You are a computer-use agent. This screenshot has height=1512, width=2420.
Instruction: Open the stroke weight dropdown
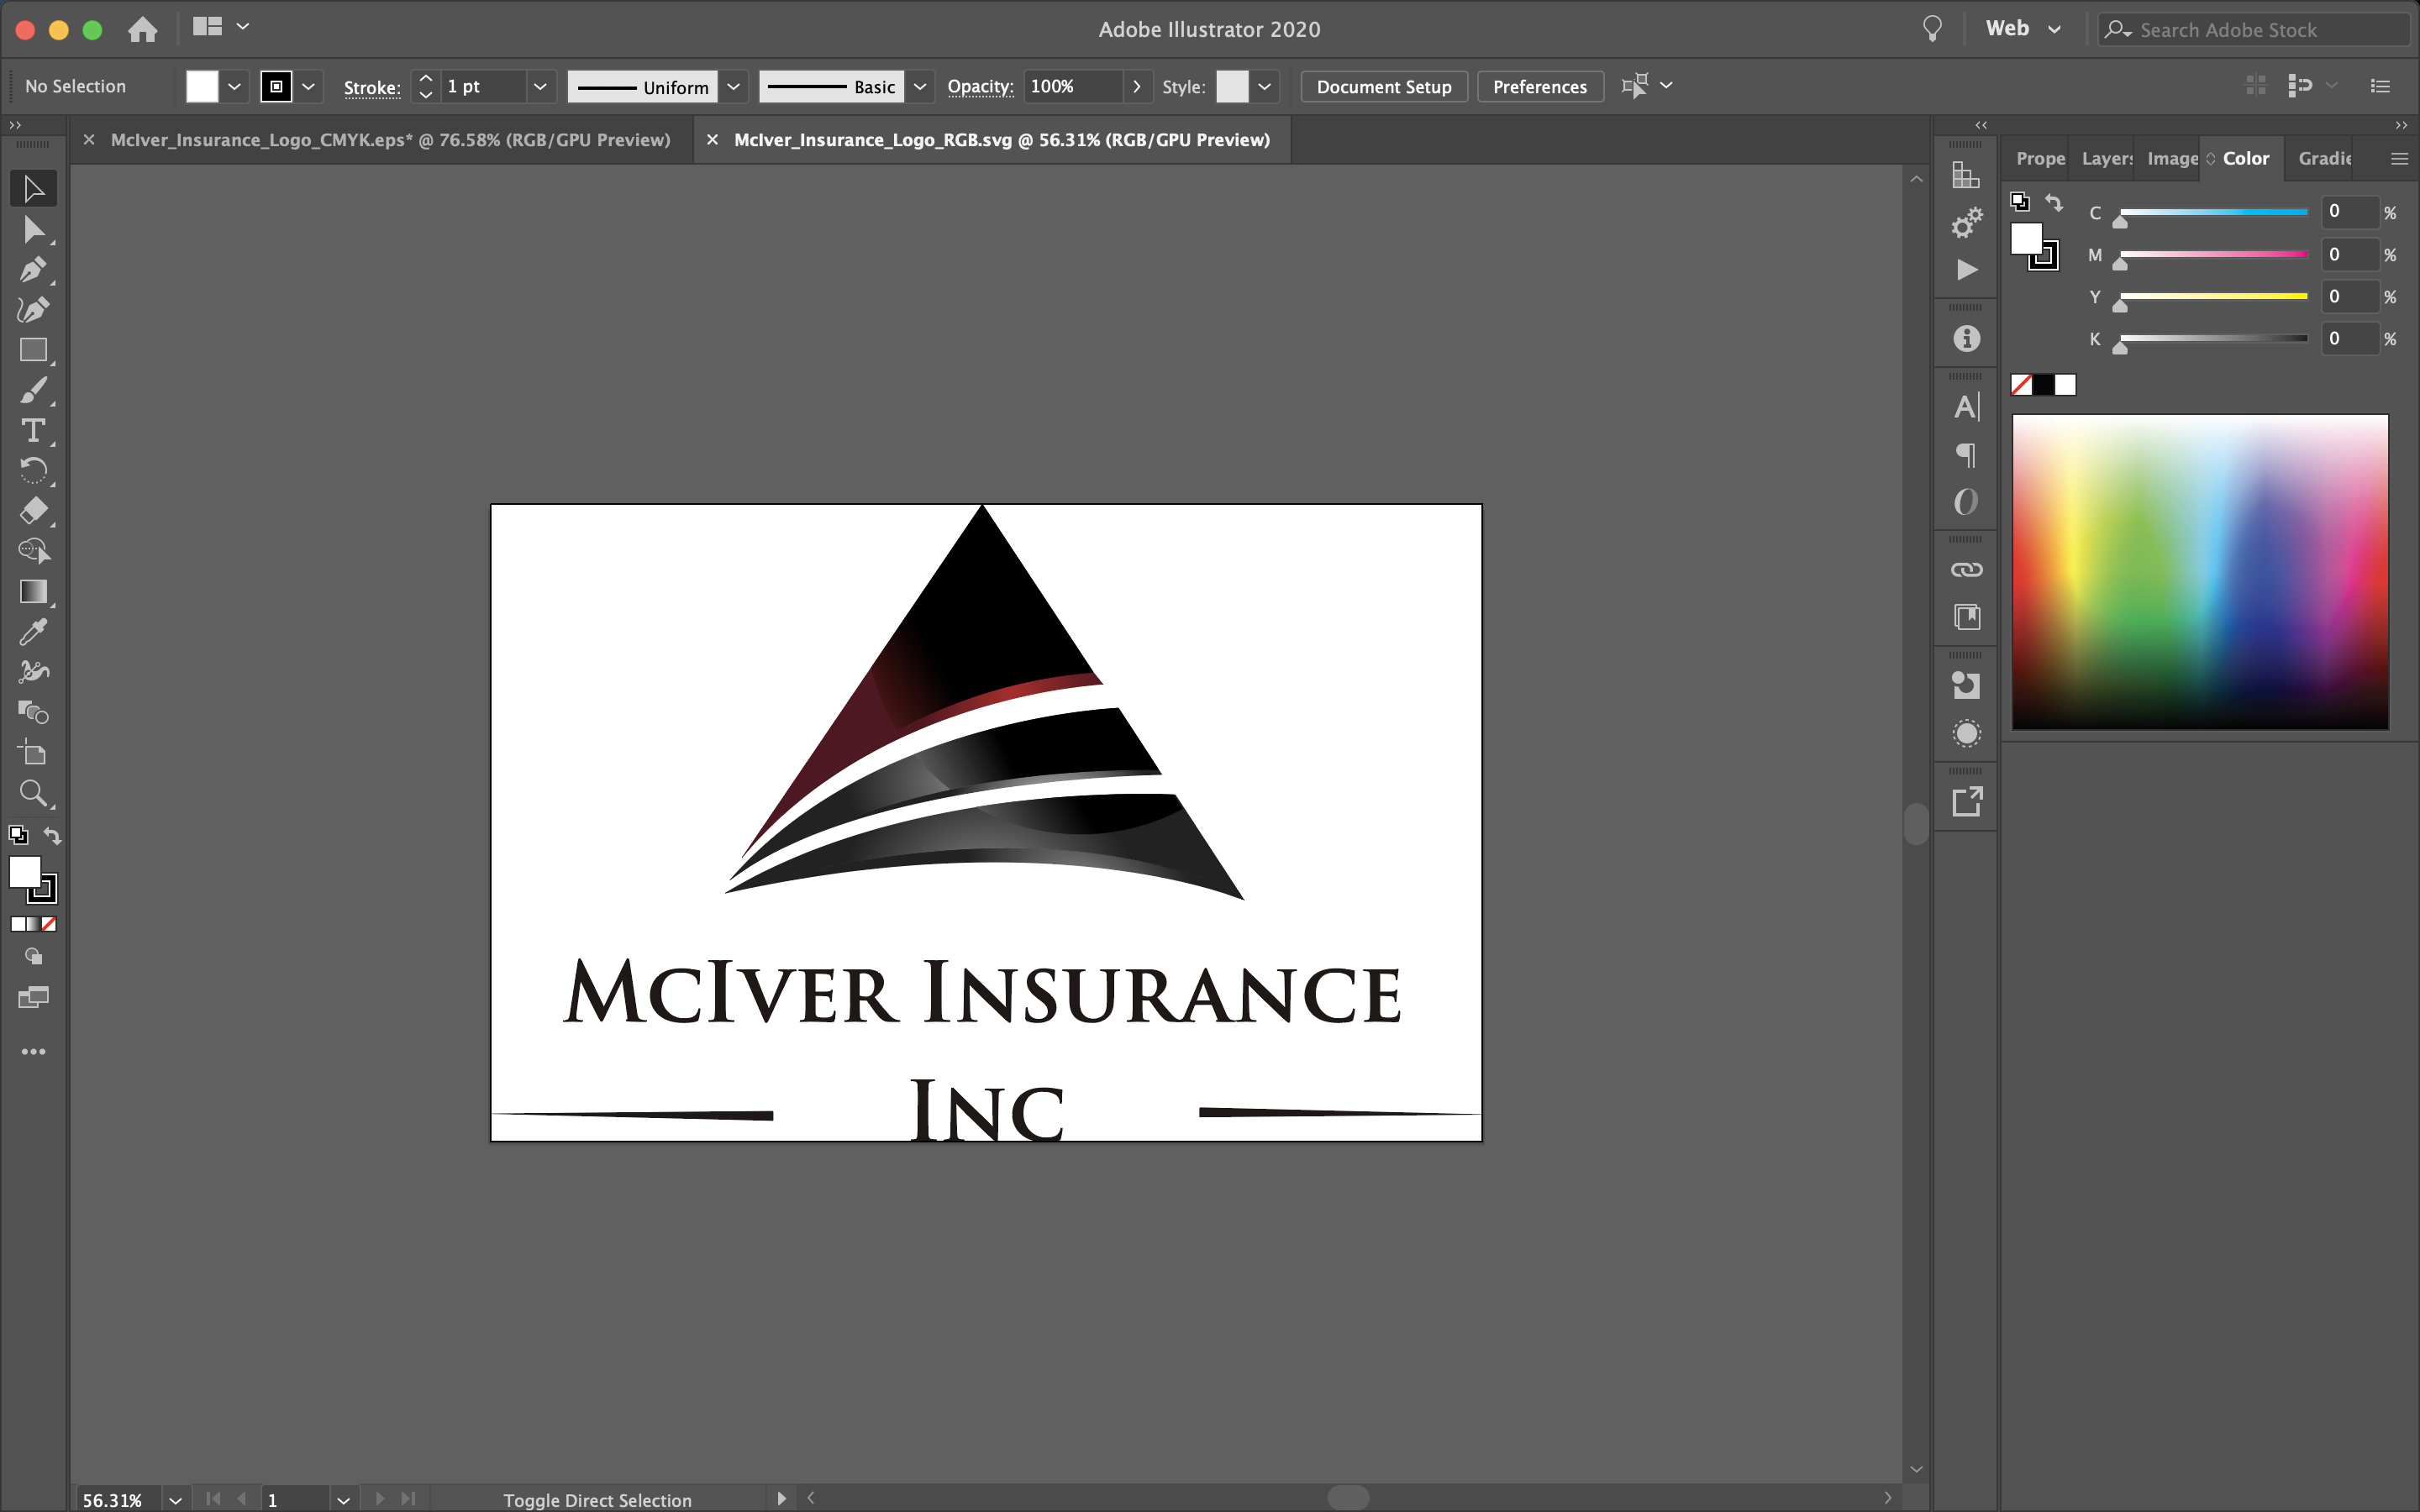click(540, 87)
